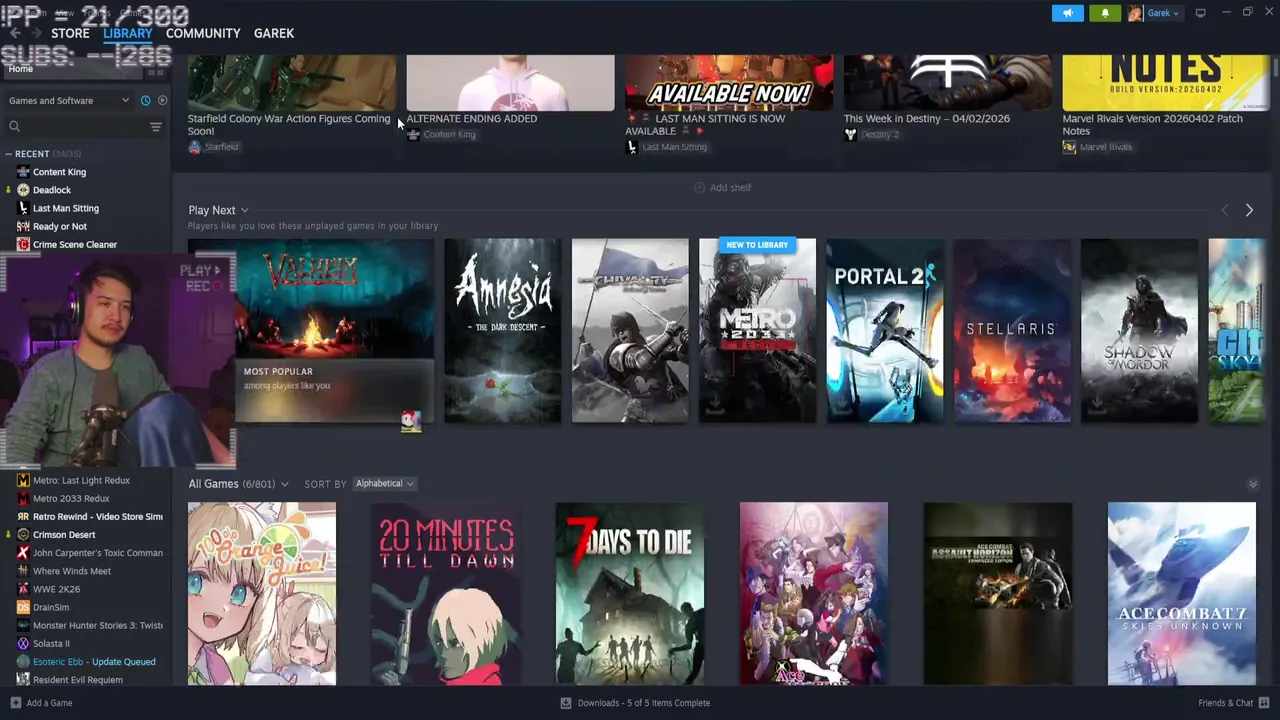
Task: Open the Shadow of Mordor cover
Action: click(1139, 330)
